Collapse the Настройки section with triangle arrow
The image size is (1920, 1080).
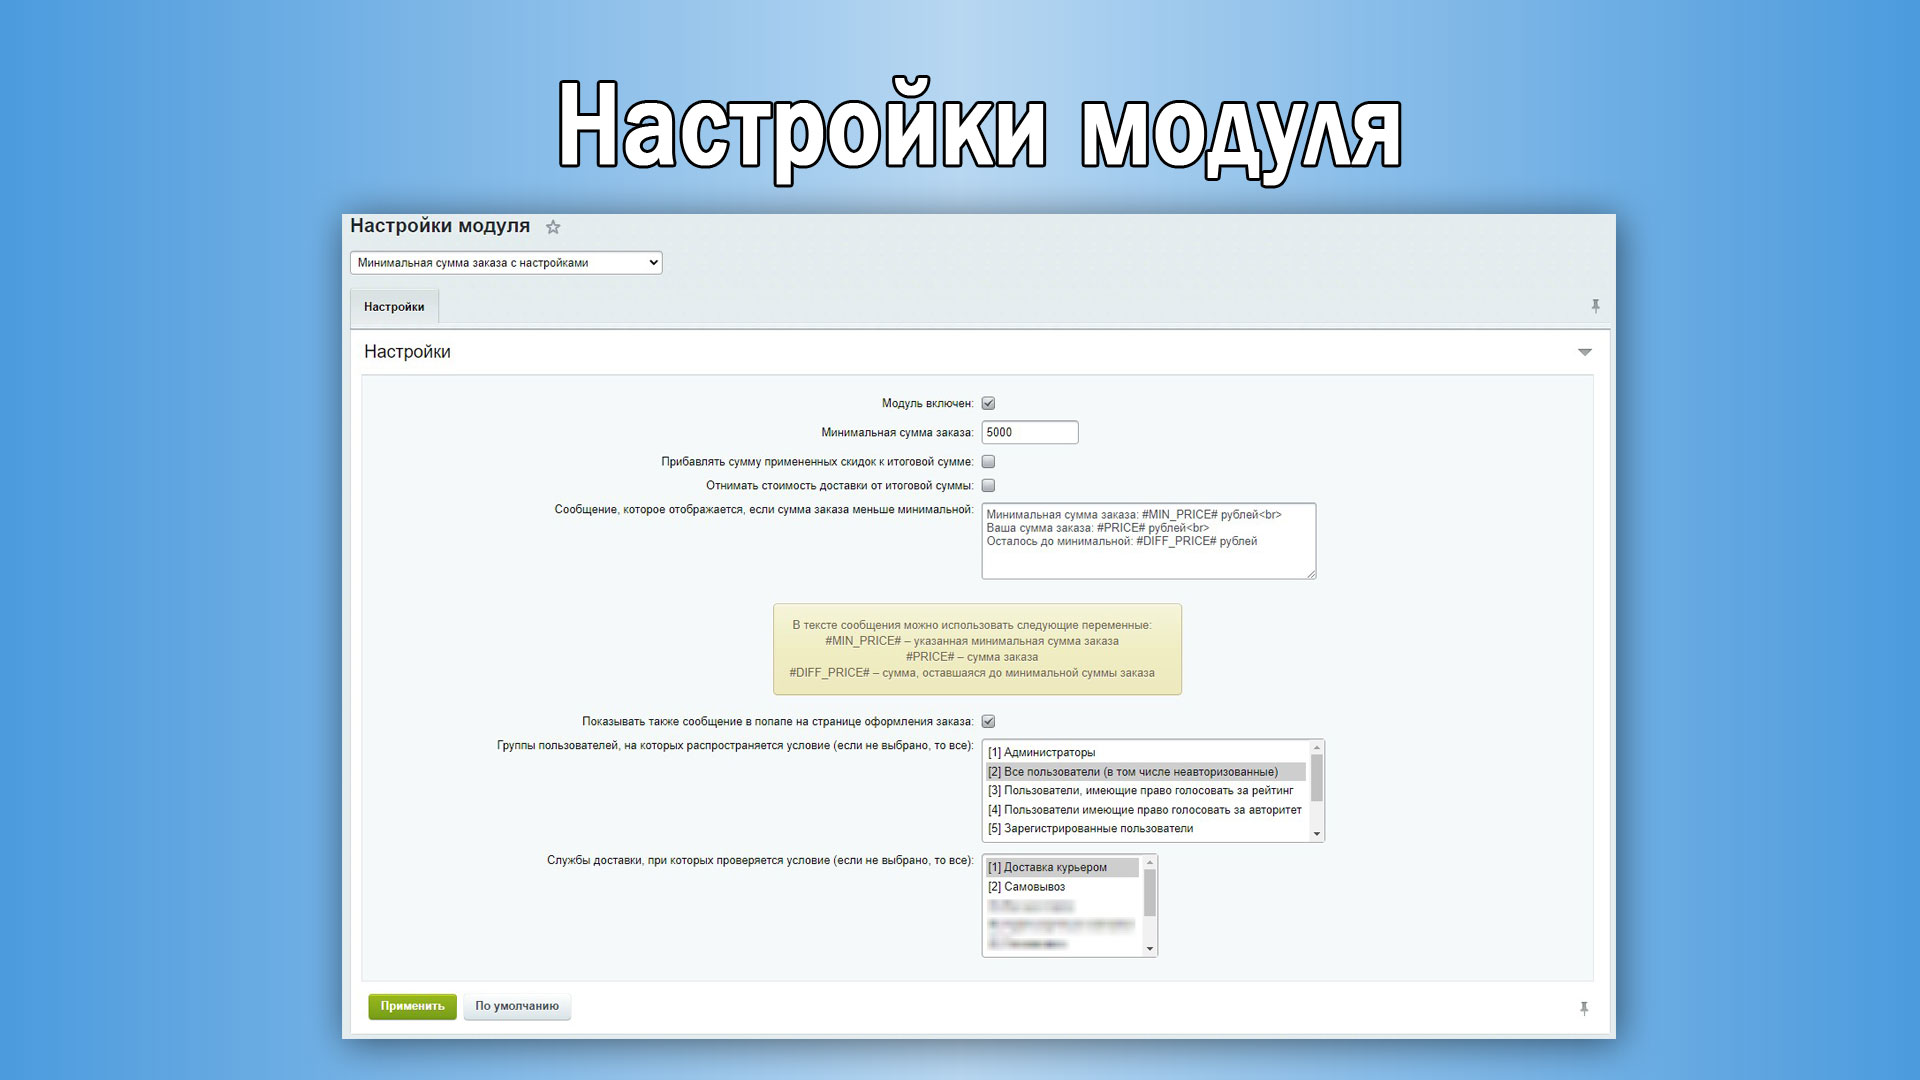coord(1584,352)
